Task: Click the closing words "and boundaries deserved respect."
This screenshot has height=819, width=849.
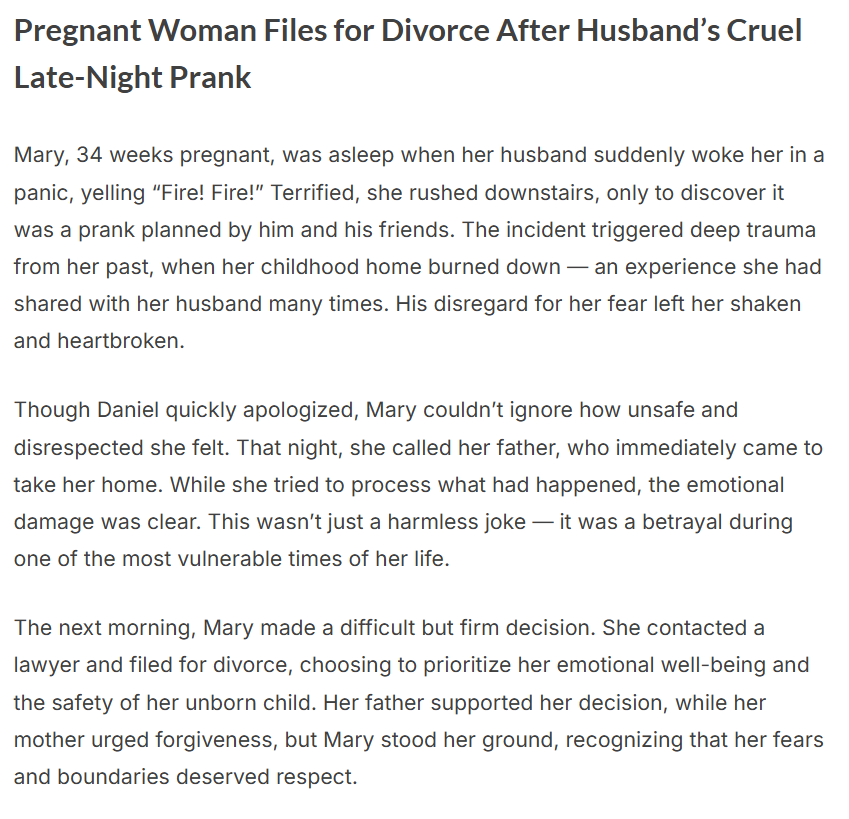Action: (185, 776)
